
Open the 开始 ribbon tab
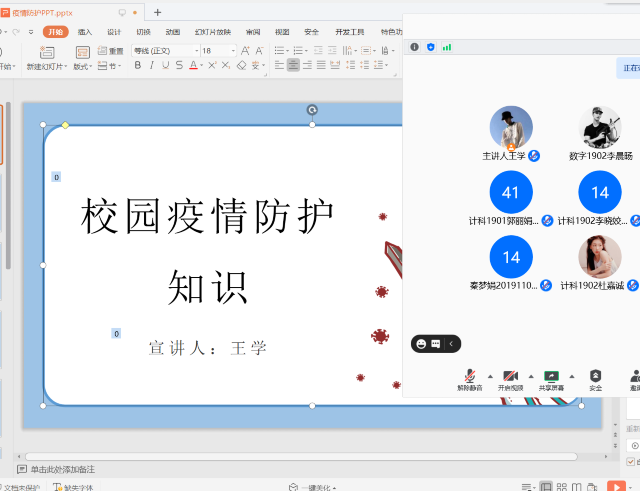[x=56, y=32]
